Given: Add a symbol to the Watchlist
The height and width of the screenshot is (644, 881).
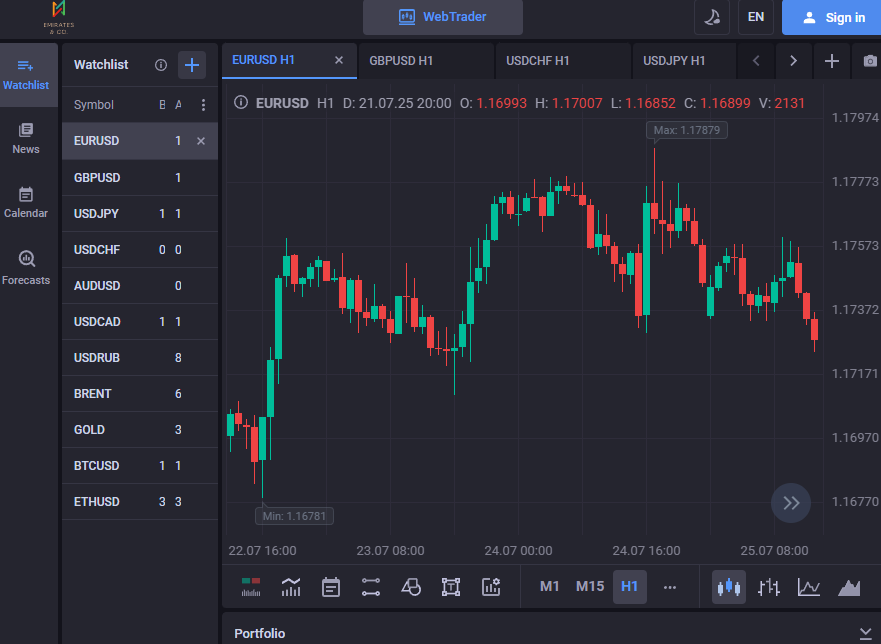Looking at the screenshot, I should (x=192, y=65).
